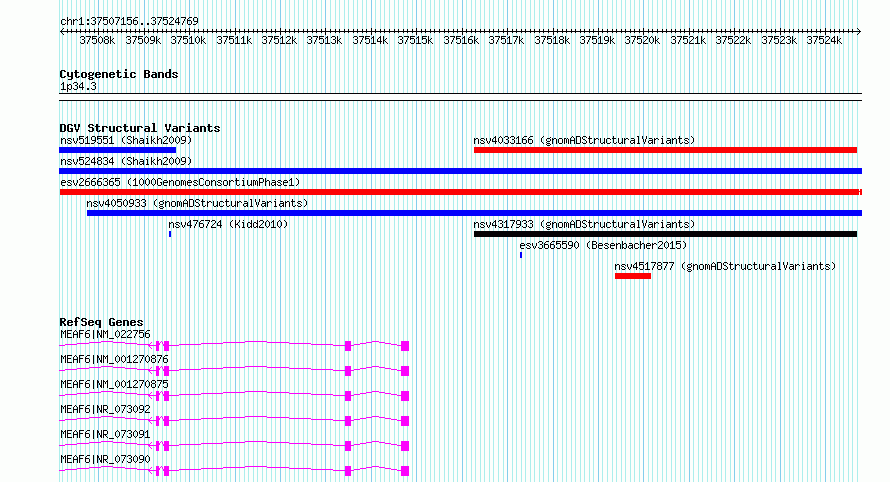Open MEAF6|NR_073090 transcript label
Image resolution: width=890 pixels, height=482 pixels.
(105, 459)
